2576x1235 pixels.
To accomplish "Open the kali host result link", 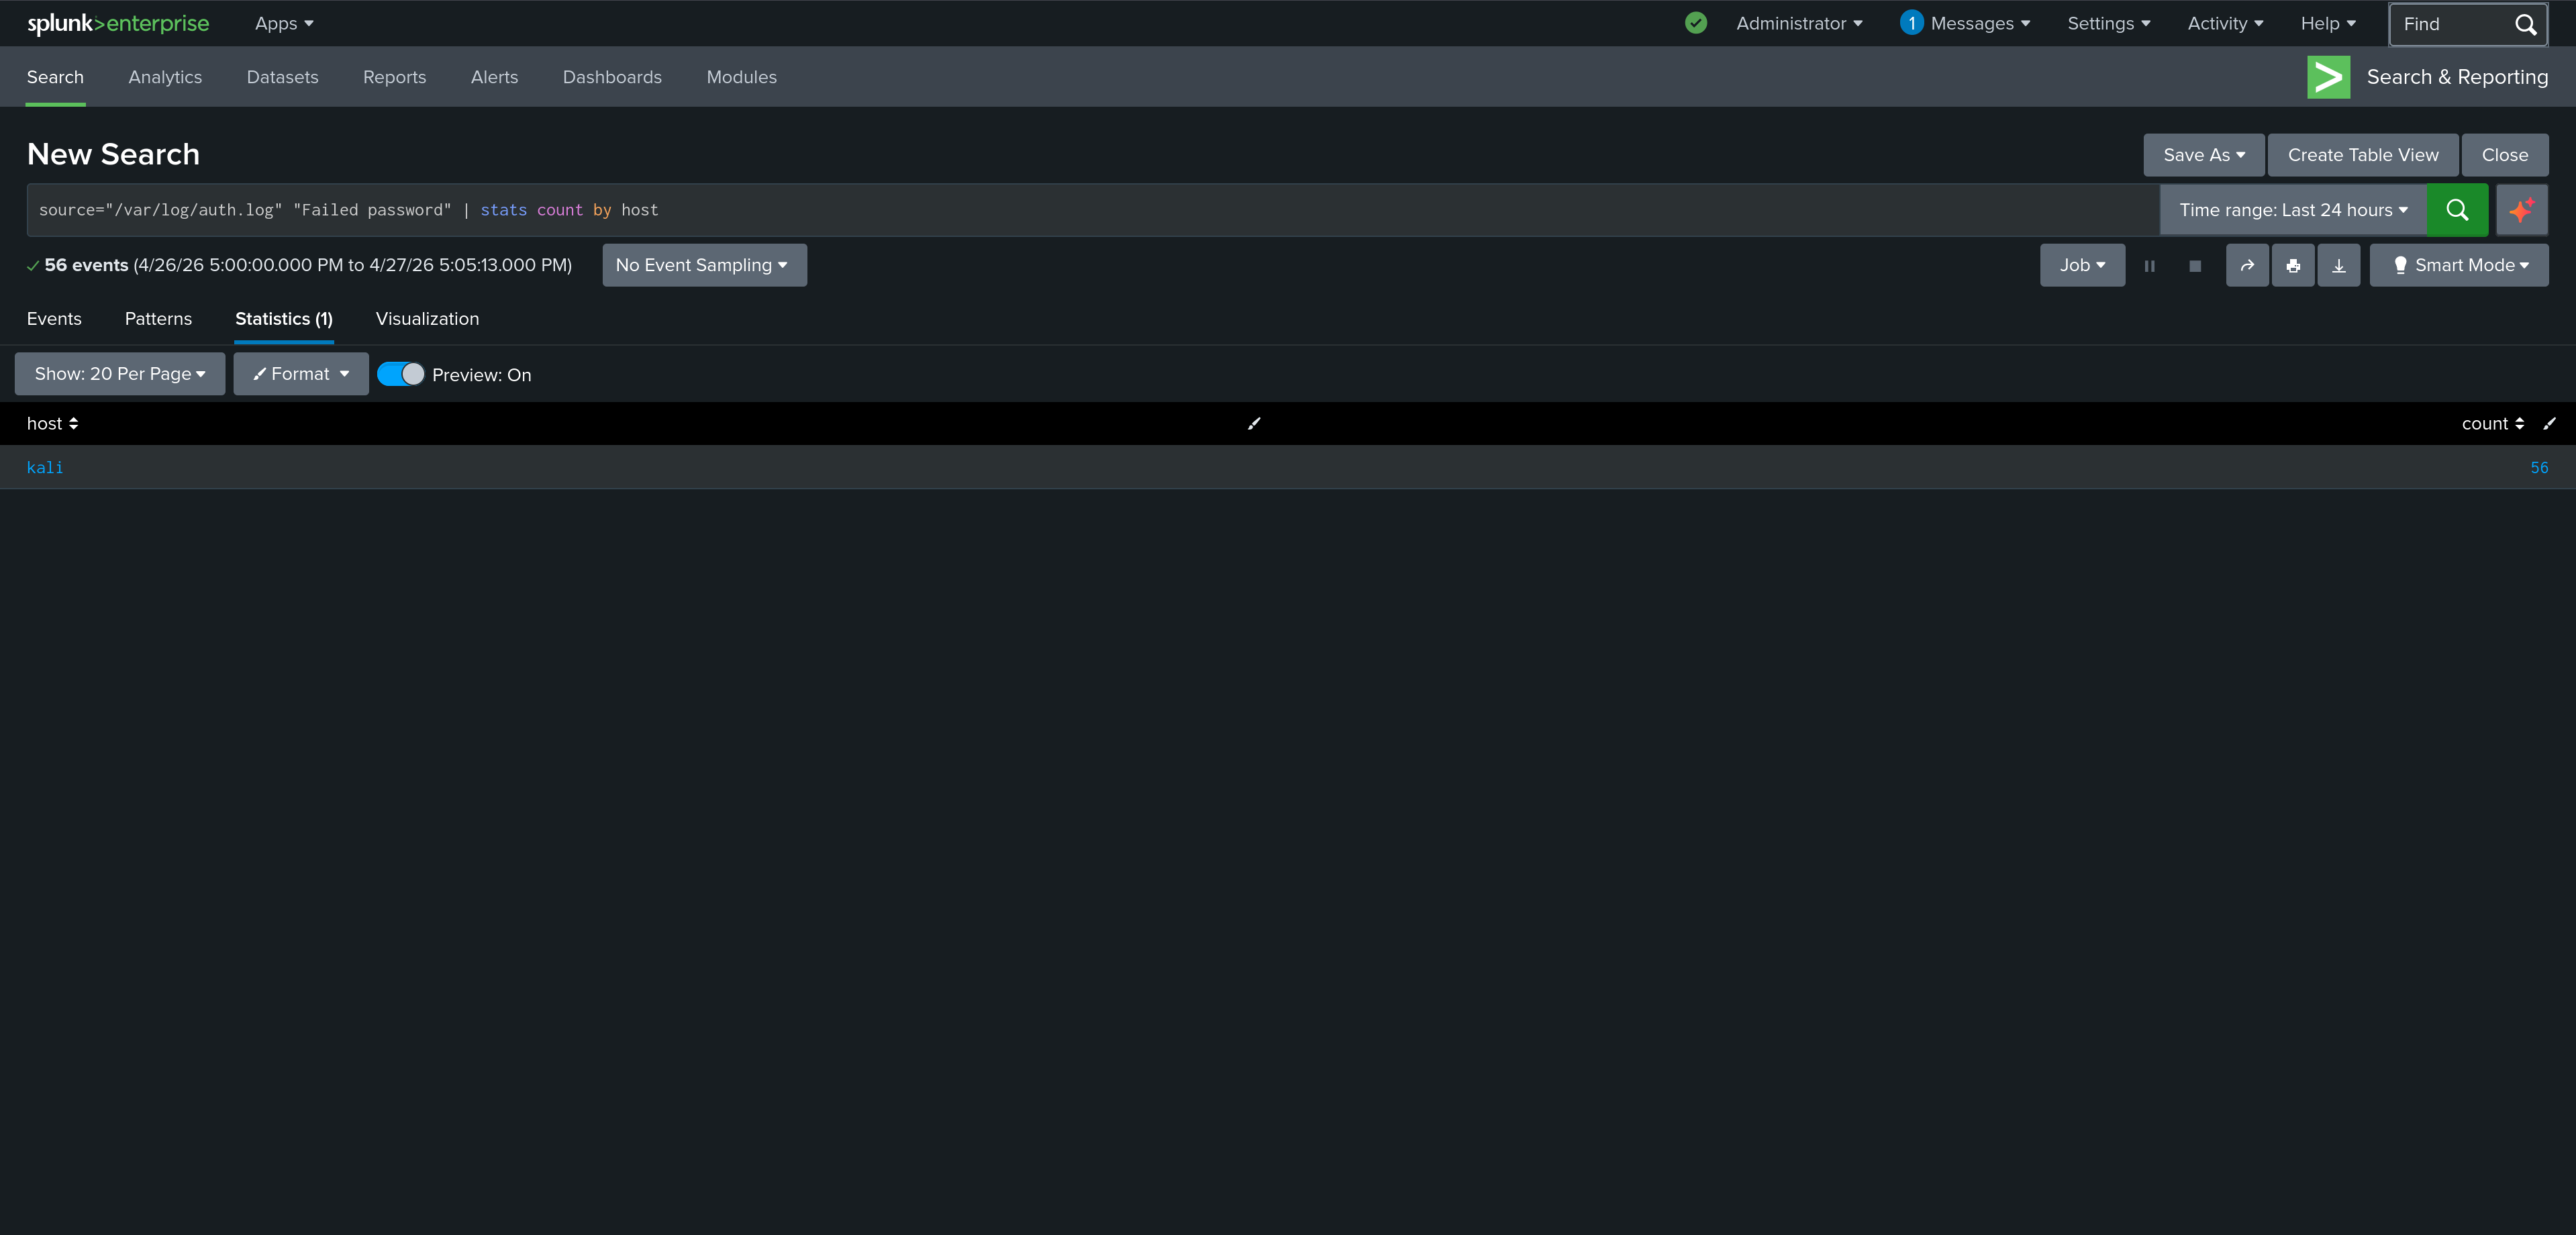I will click(45, 467).
